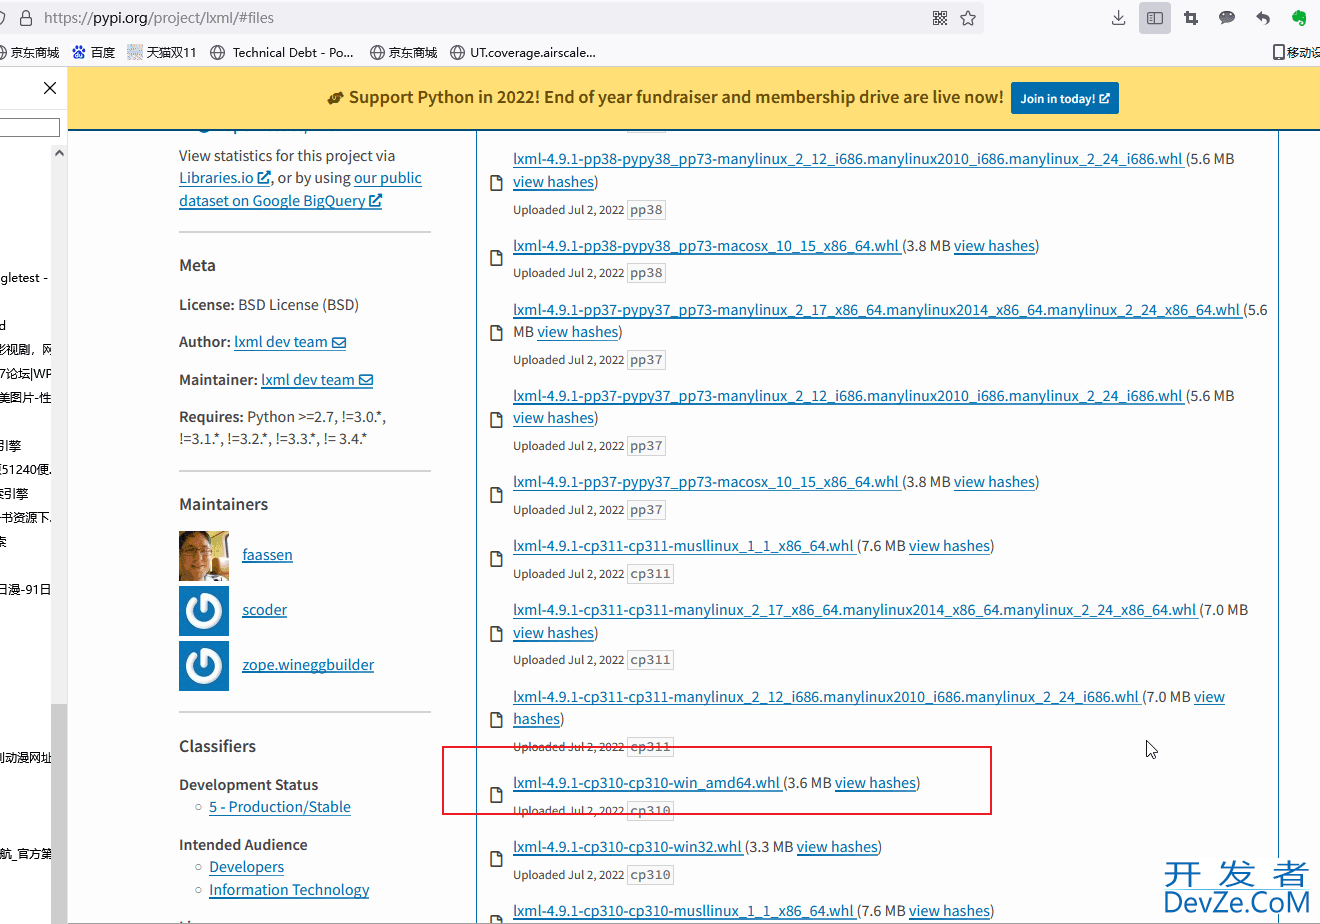Close the left sidebar with X
The image size is (1320, 924).
click(50, 88)
